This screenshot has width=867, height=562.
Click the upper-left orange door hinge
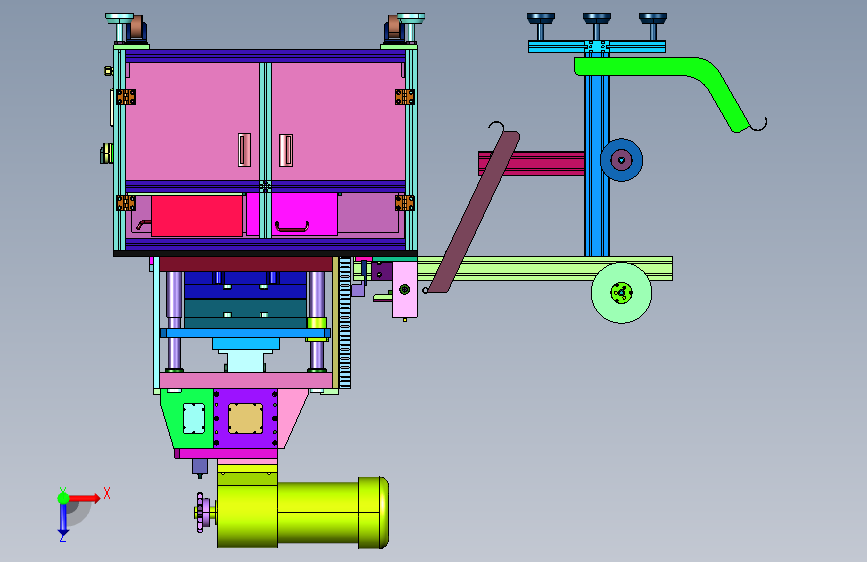[126, 97]
